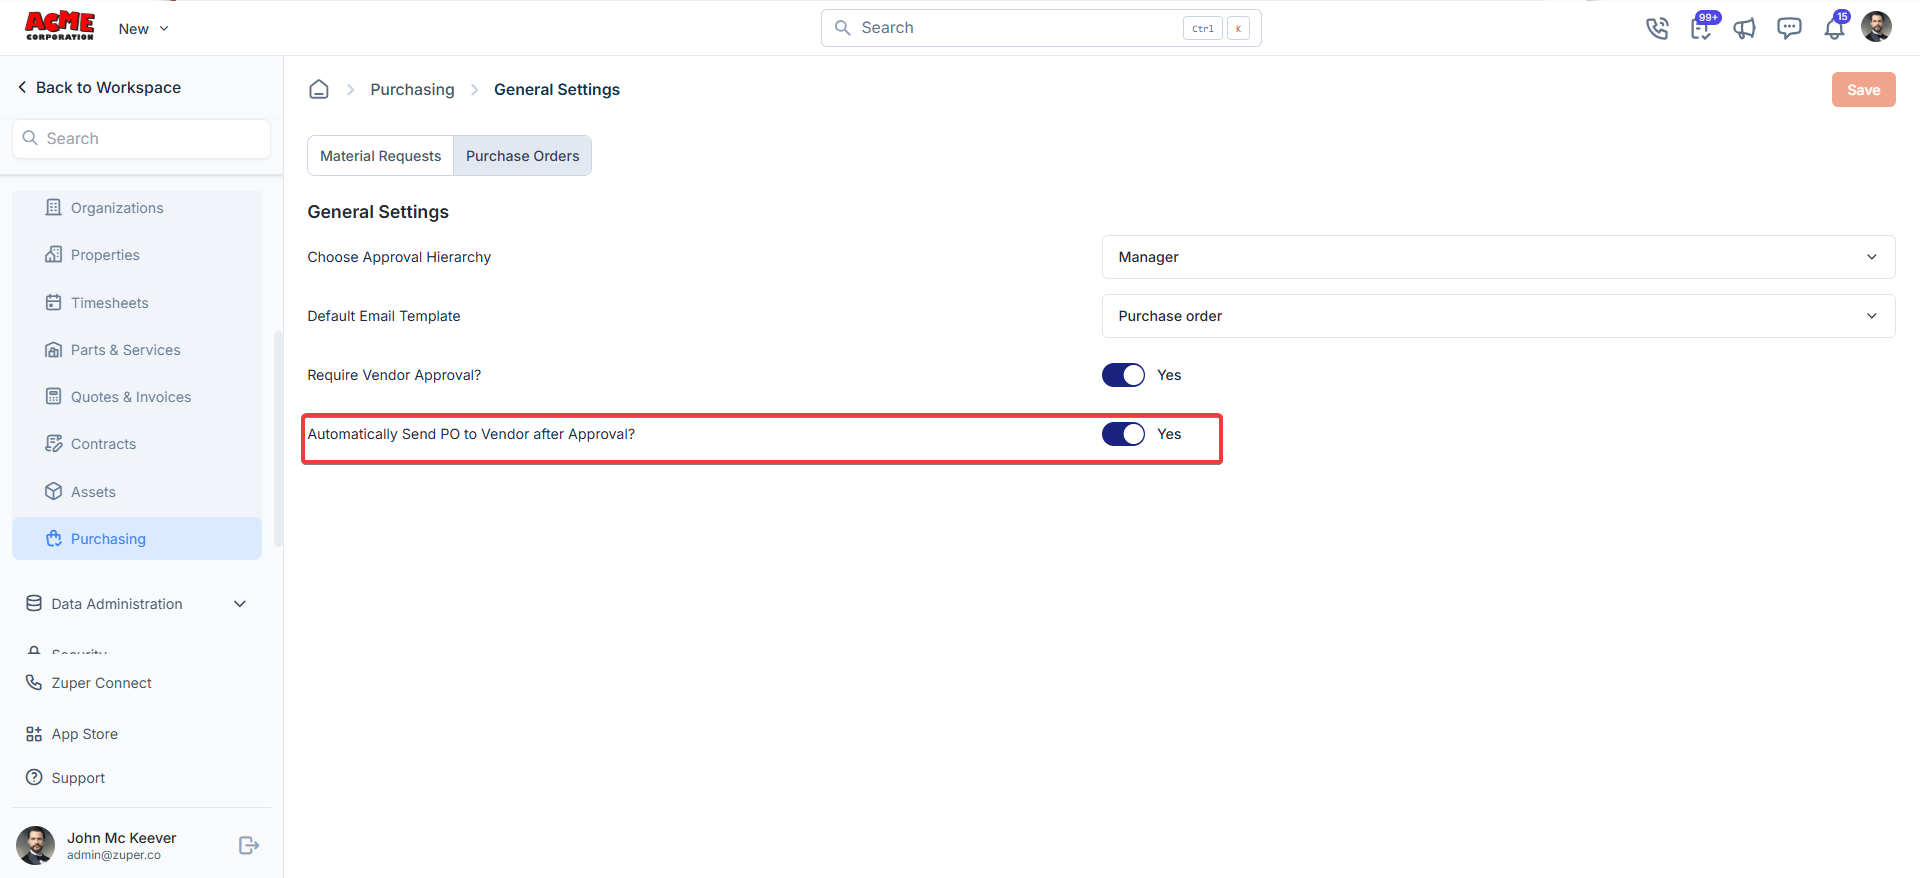The width and height of the screenshot is (1920, 878).
Task: Click the Properties icon in sidebar
Action: (54, 254)
